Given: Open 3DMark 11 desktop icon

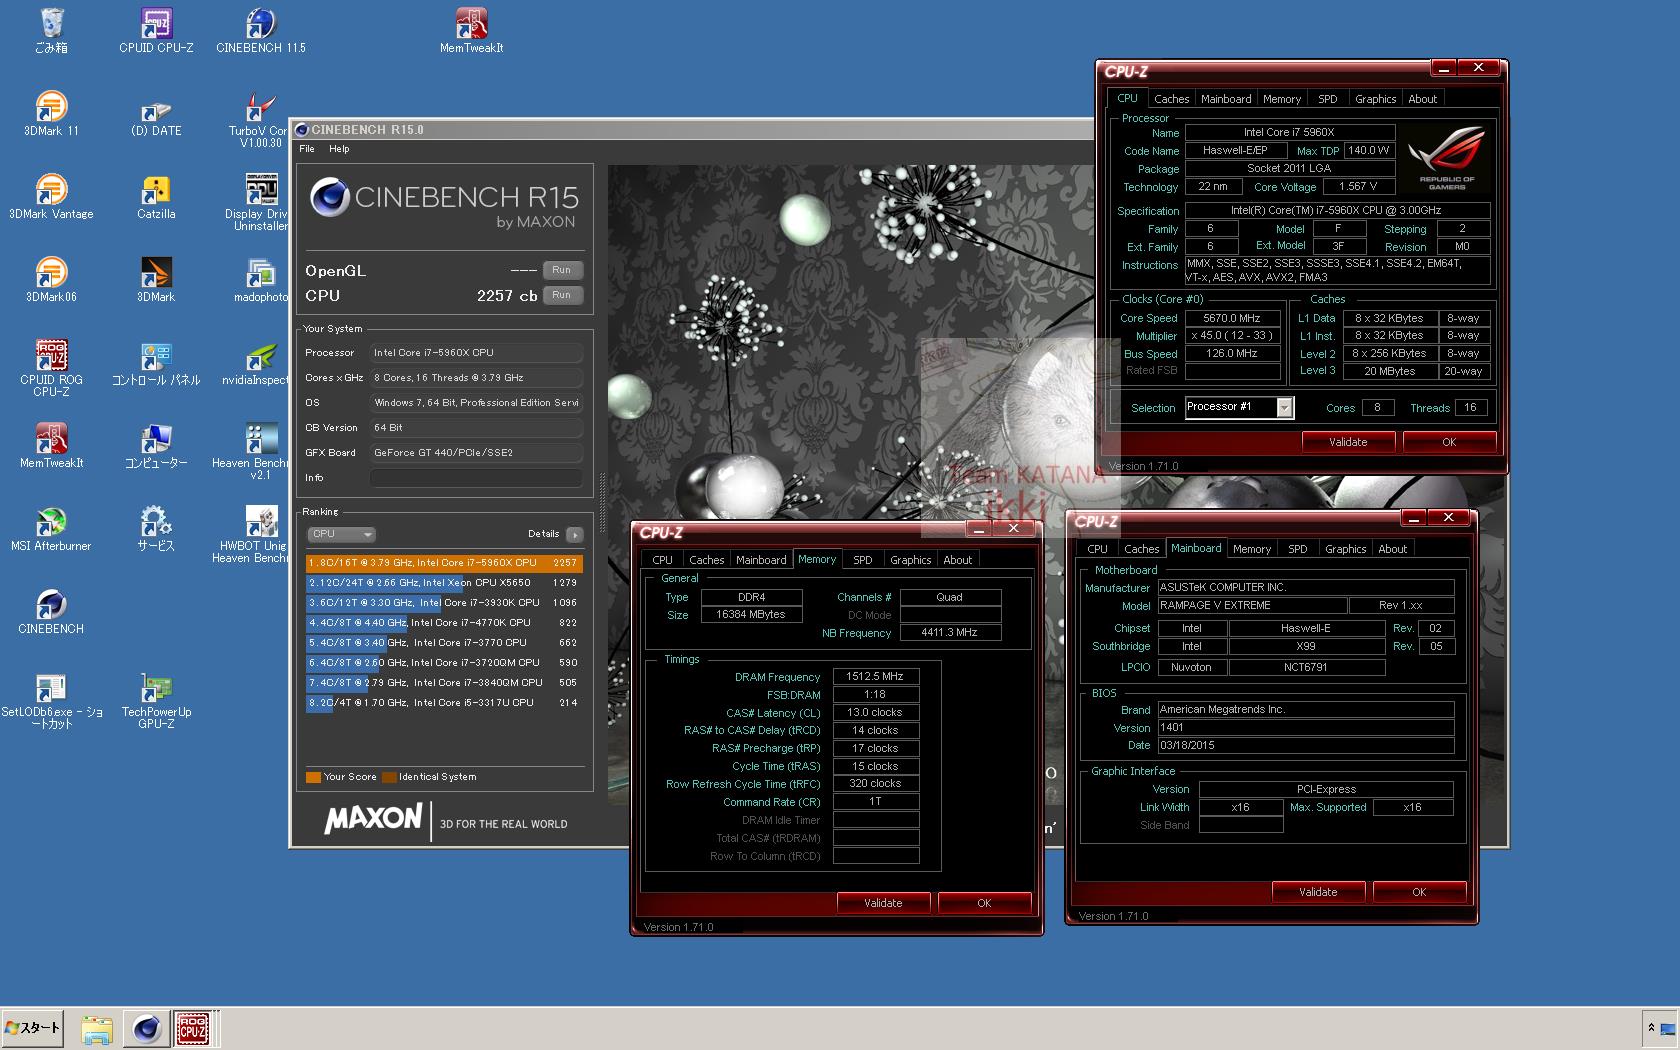Looking at the screenshot, I should (x=51, y=113).
